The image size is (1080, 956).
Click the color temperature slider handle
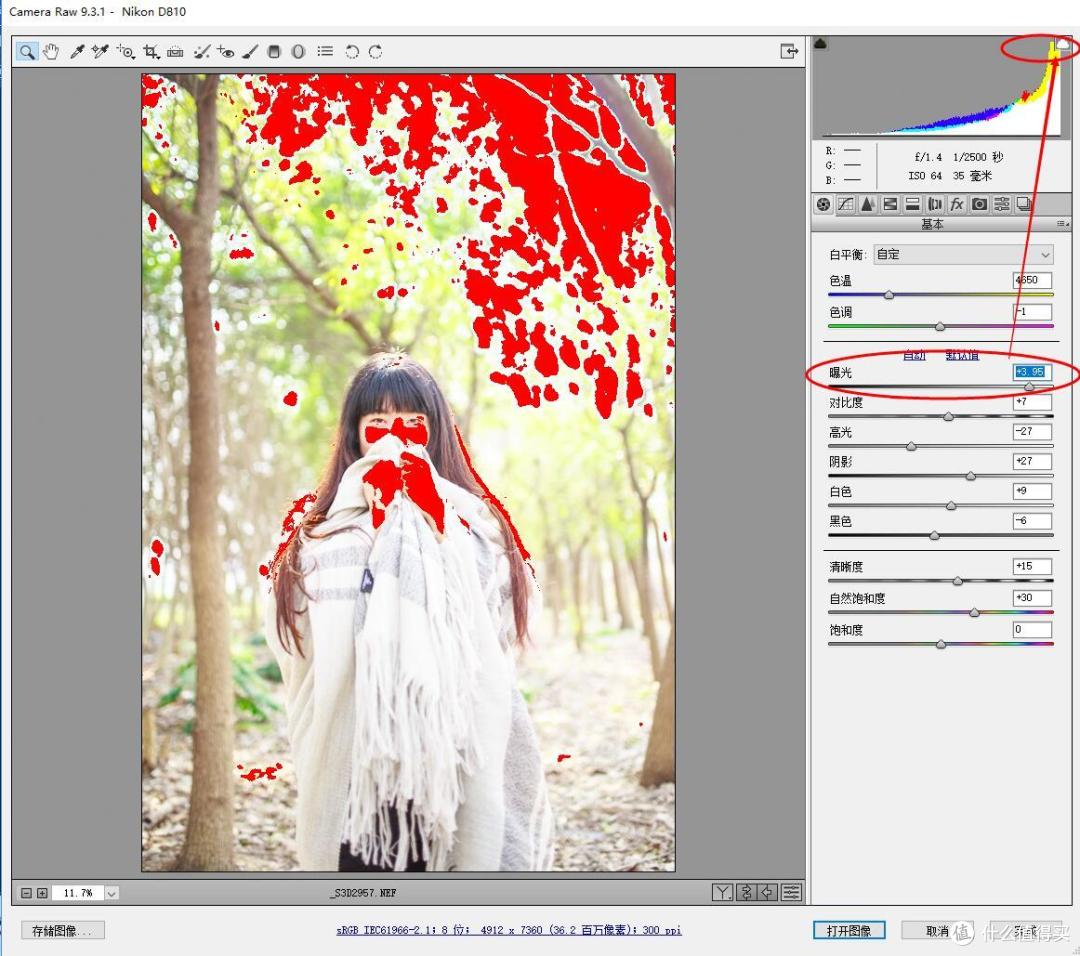point(889,295)
